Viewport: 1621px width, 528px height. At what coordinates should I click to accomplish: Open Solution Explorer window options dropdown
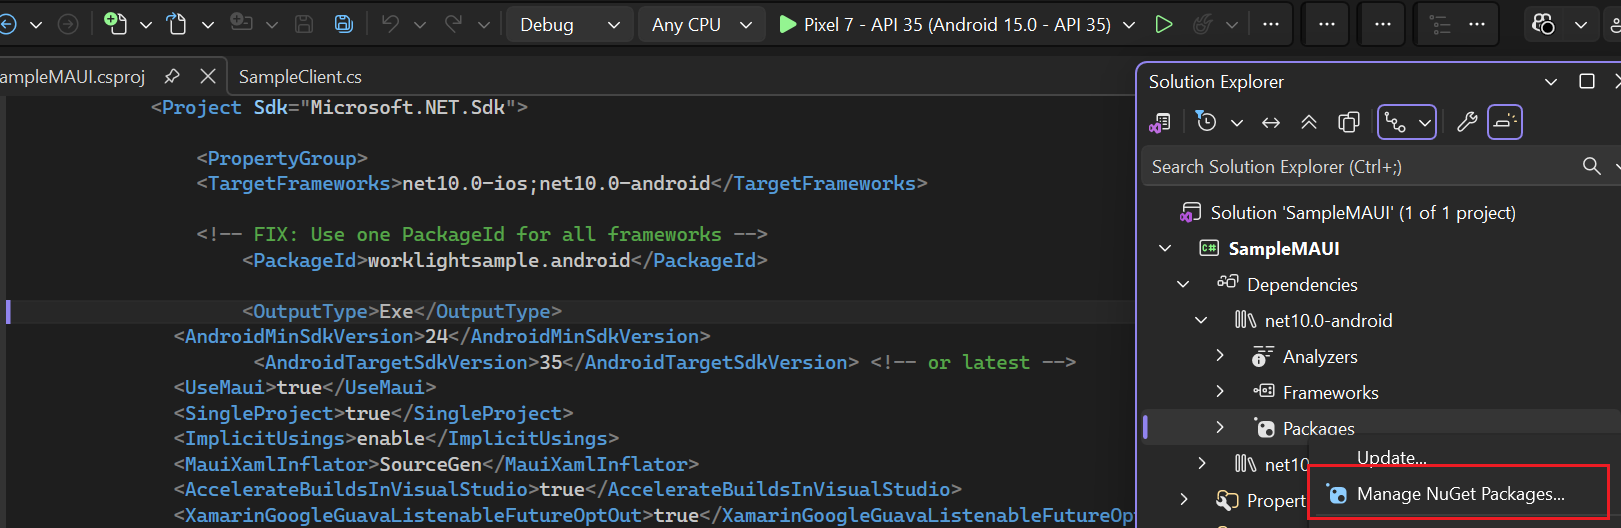click(x=1551, y=81)
